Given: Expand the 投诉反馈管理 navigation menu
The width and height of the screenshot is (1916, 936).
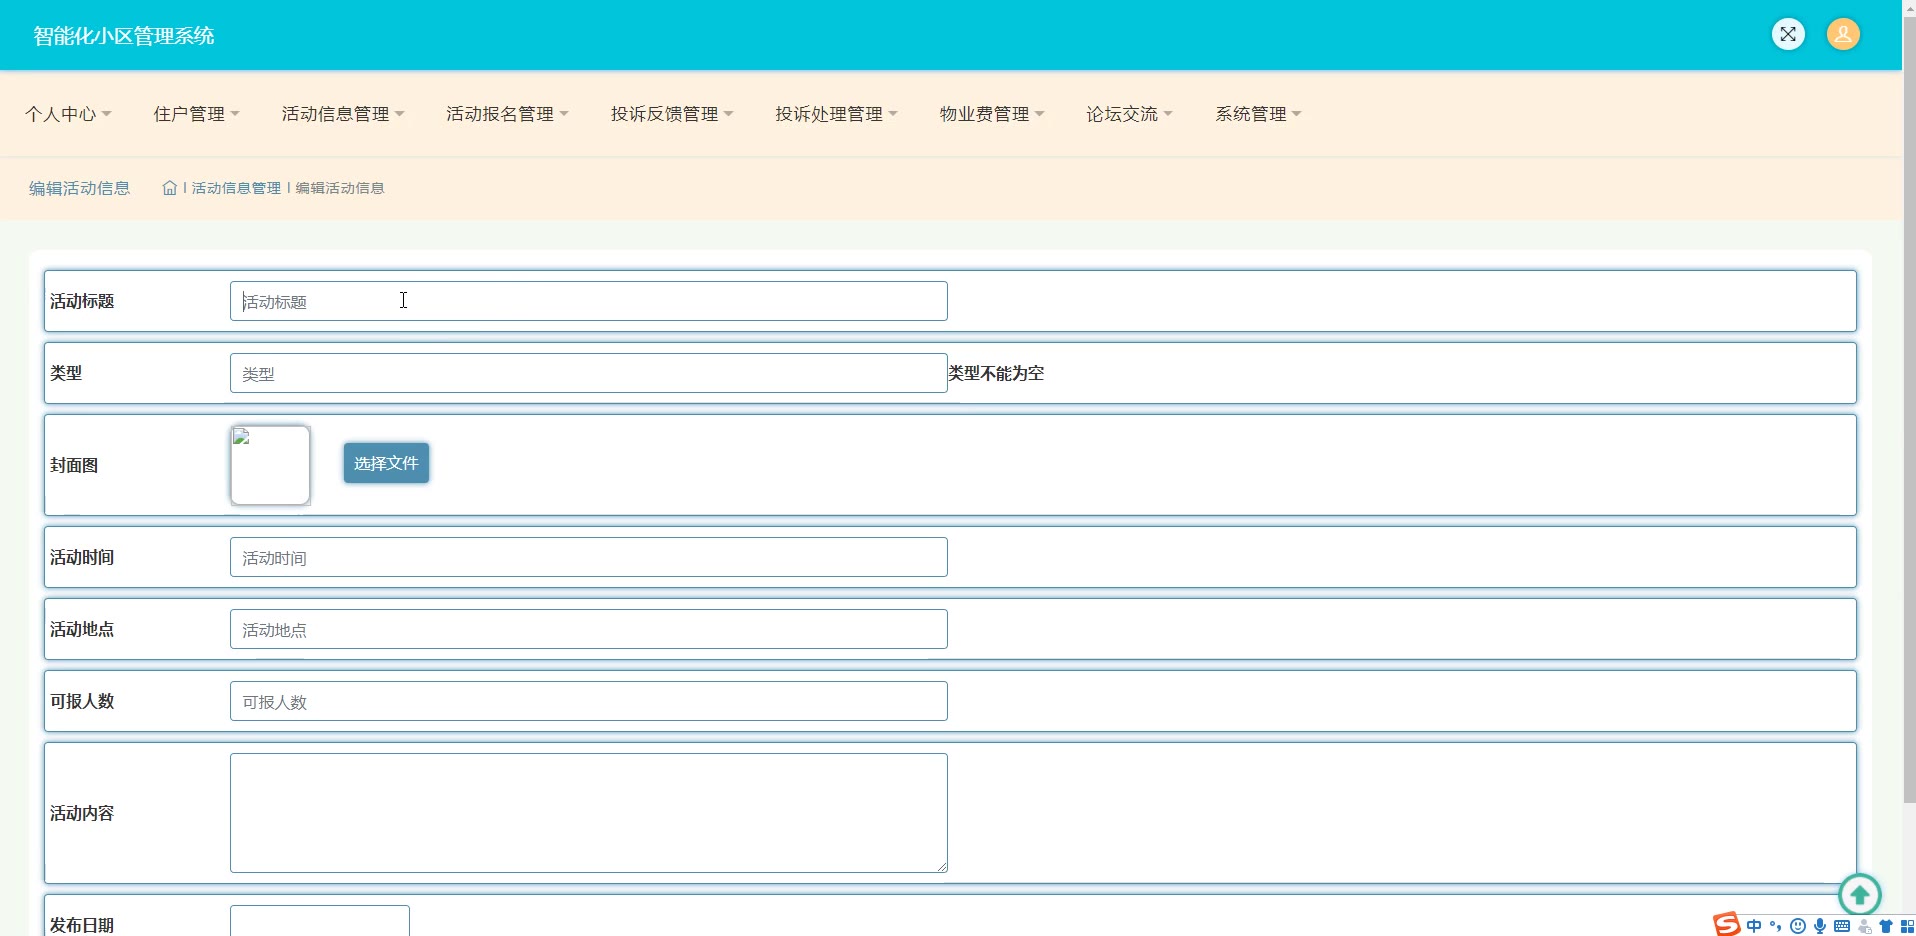Looking at the screenshot, I should 672,114.
